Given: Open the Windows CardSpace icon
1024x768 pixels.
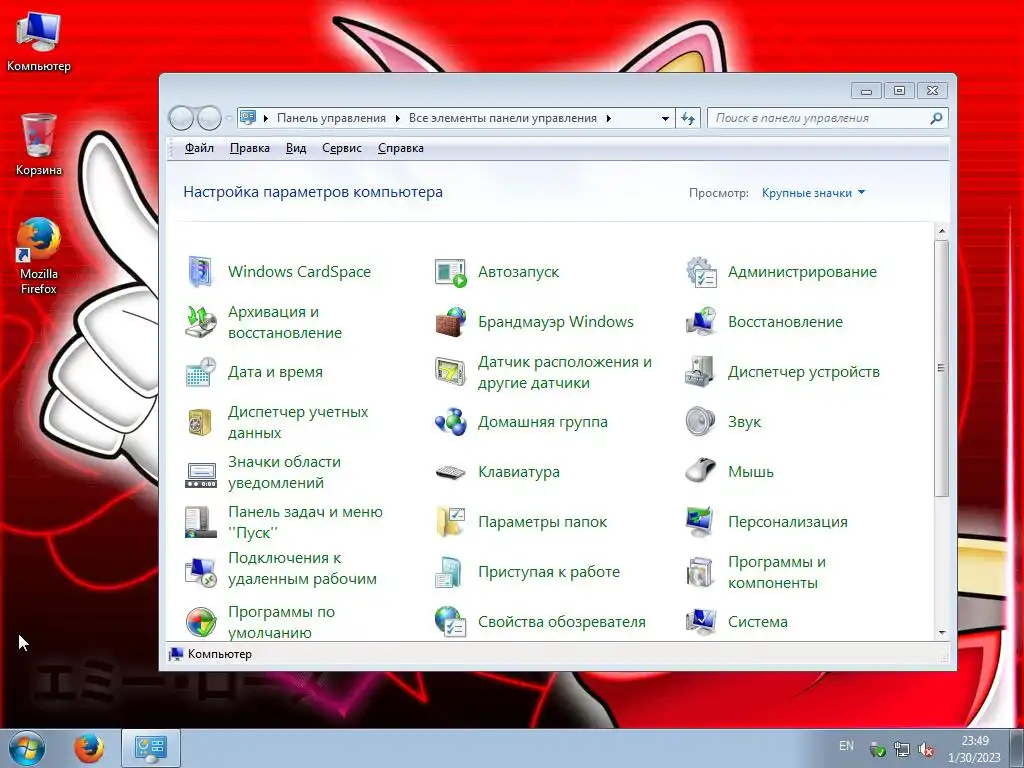Looking at the screenshot, I should [200, 272].
